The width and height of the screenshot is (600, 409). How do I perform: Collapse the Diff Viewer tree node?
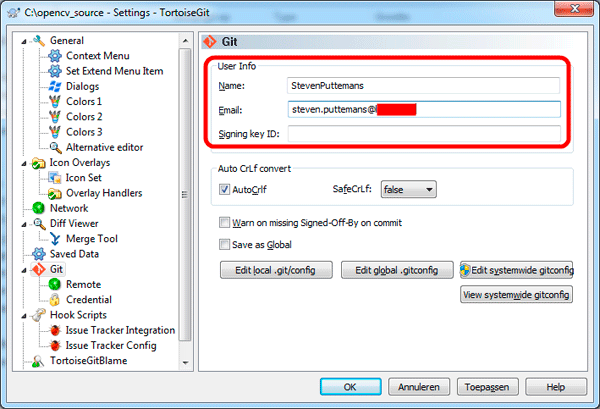(24, 225)
